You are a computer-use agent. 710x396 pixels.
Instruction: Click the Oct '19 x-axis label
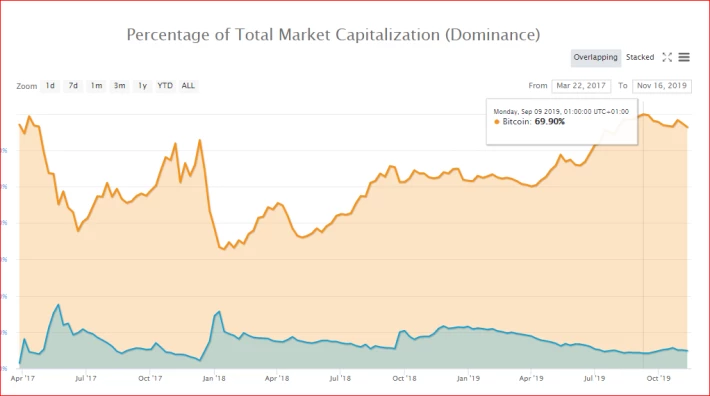click(658, 378)
